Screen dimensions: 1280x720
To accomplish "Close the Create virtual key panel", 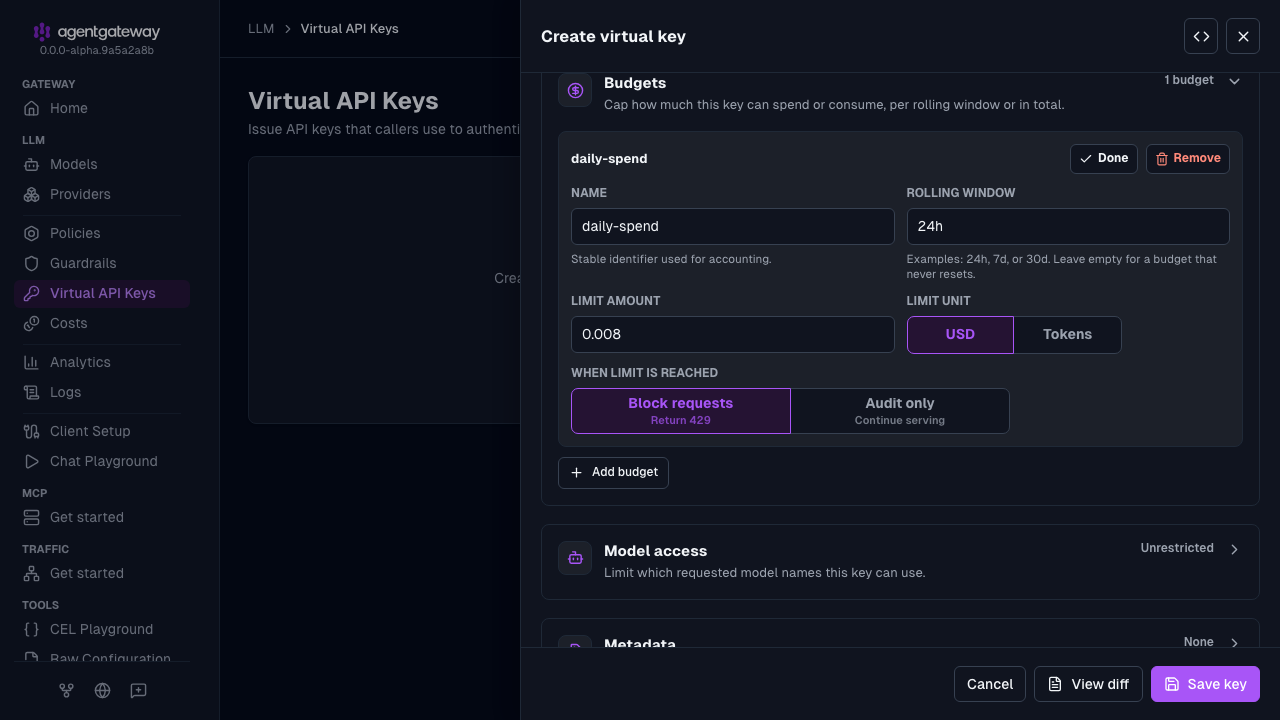I will pyautogui.click(x=1243, y=36).
